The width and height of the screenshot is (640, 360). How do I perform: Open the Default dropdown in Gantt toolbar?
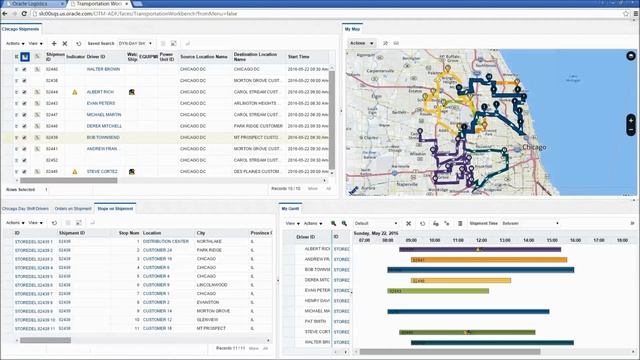click(376, 223)
